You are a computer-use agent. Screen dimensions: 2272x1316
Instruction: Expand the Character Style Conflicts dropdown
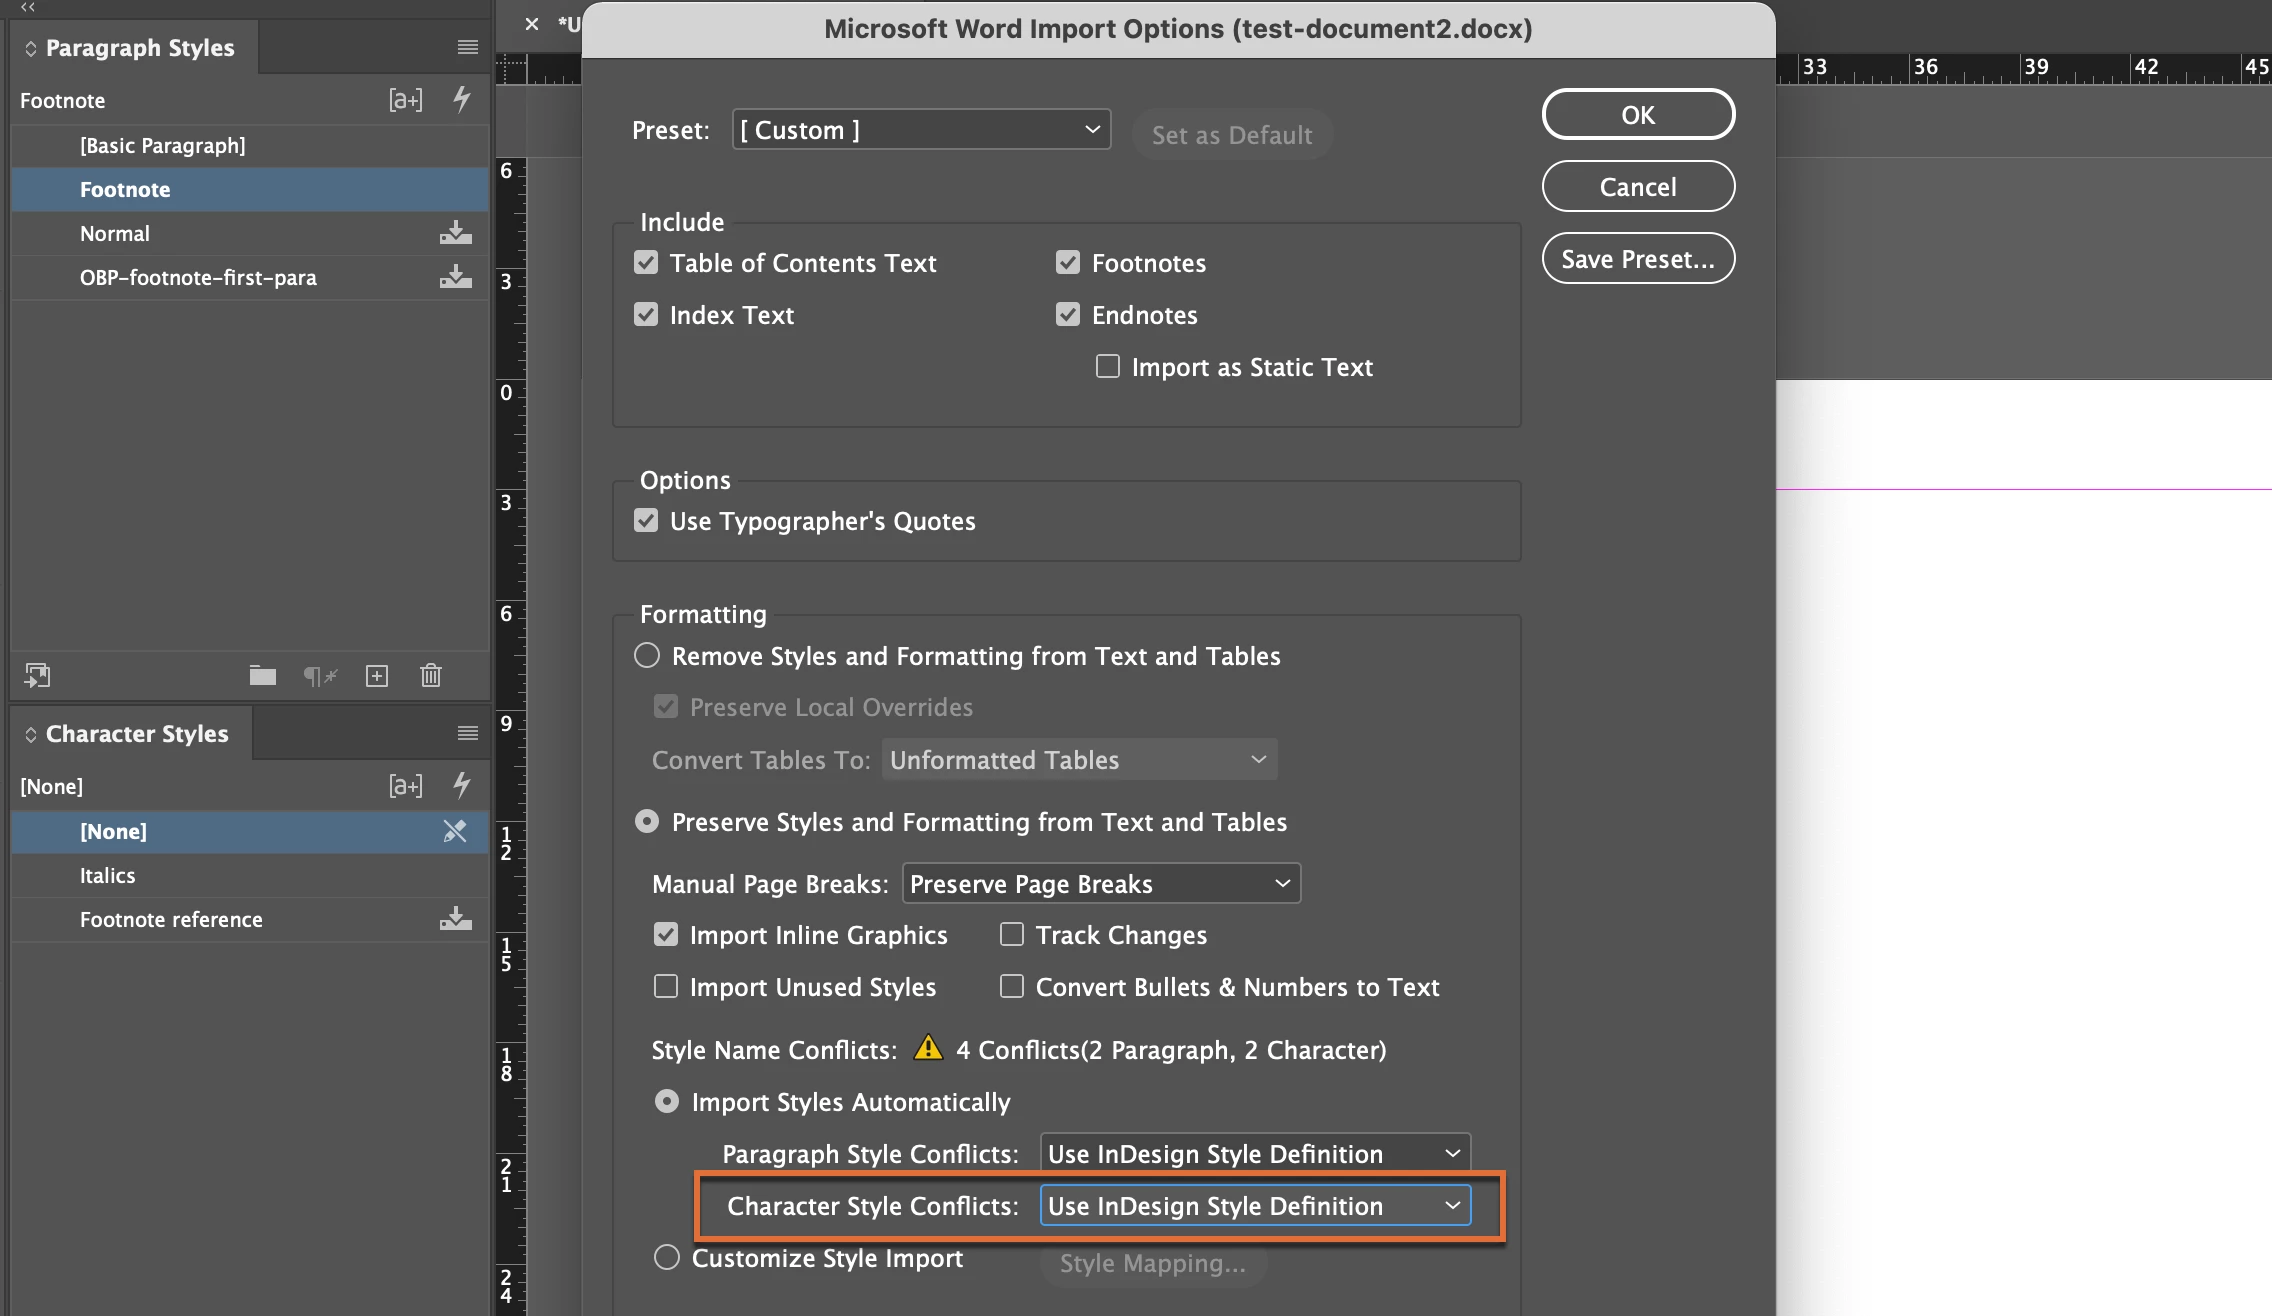1255,1206
